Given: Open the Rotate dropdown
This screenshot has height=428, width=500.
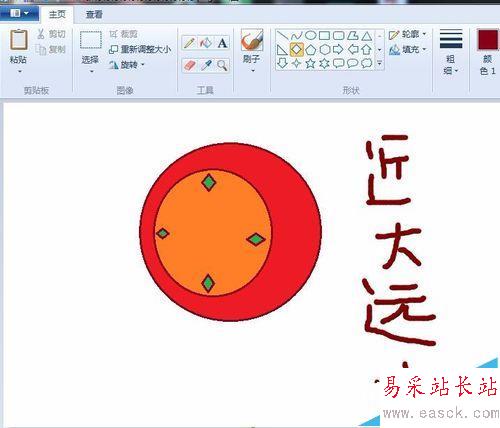Looking at the screenshot, I should (127, 65).
